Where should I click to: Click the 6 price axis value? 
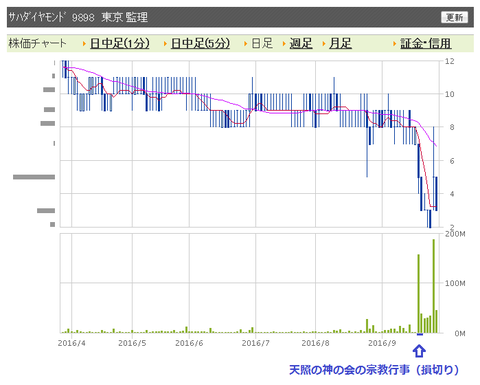tap(452, 161)
